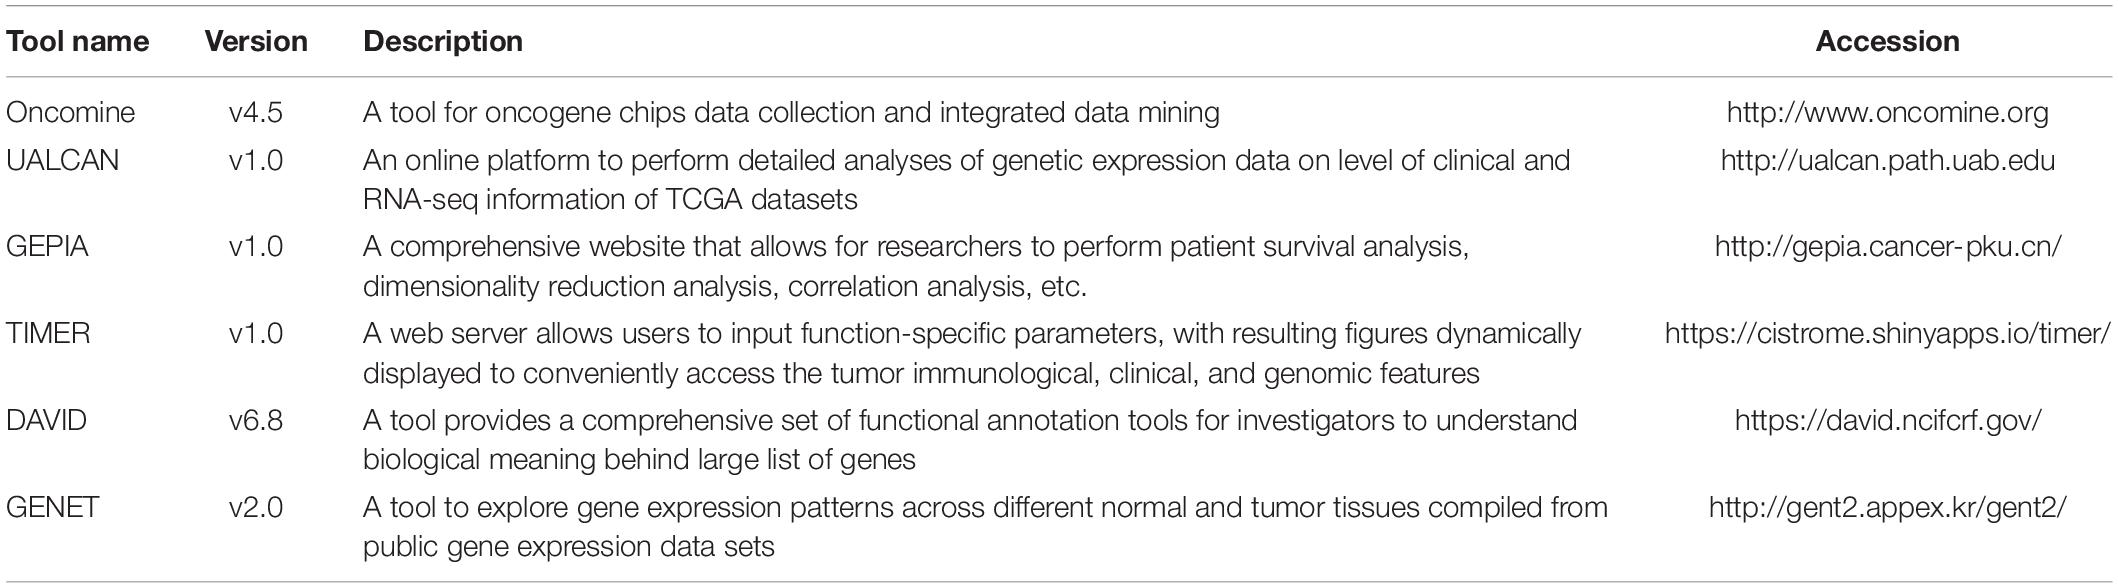This screenshot has width=2118, height=588.
Task: Select the UALCAN tool name cell
Action: point(62,160)
